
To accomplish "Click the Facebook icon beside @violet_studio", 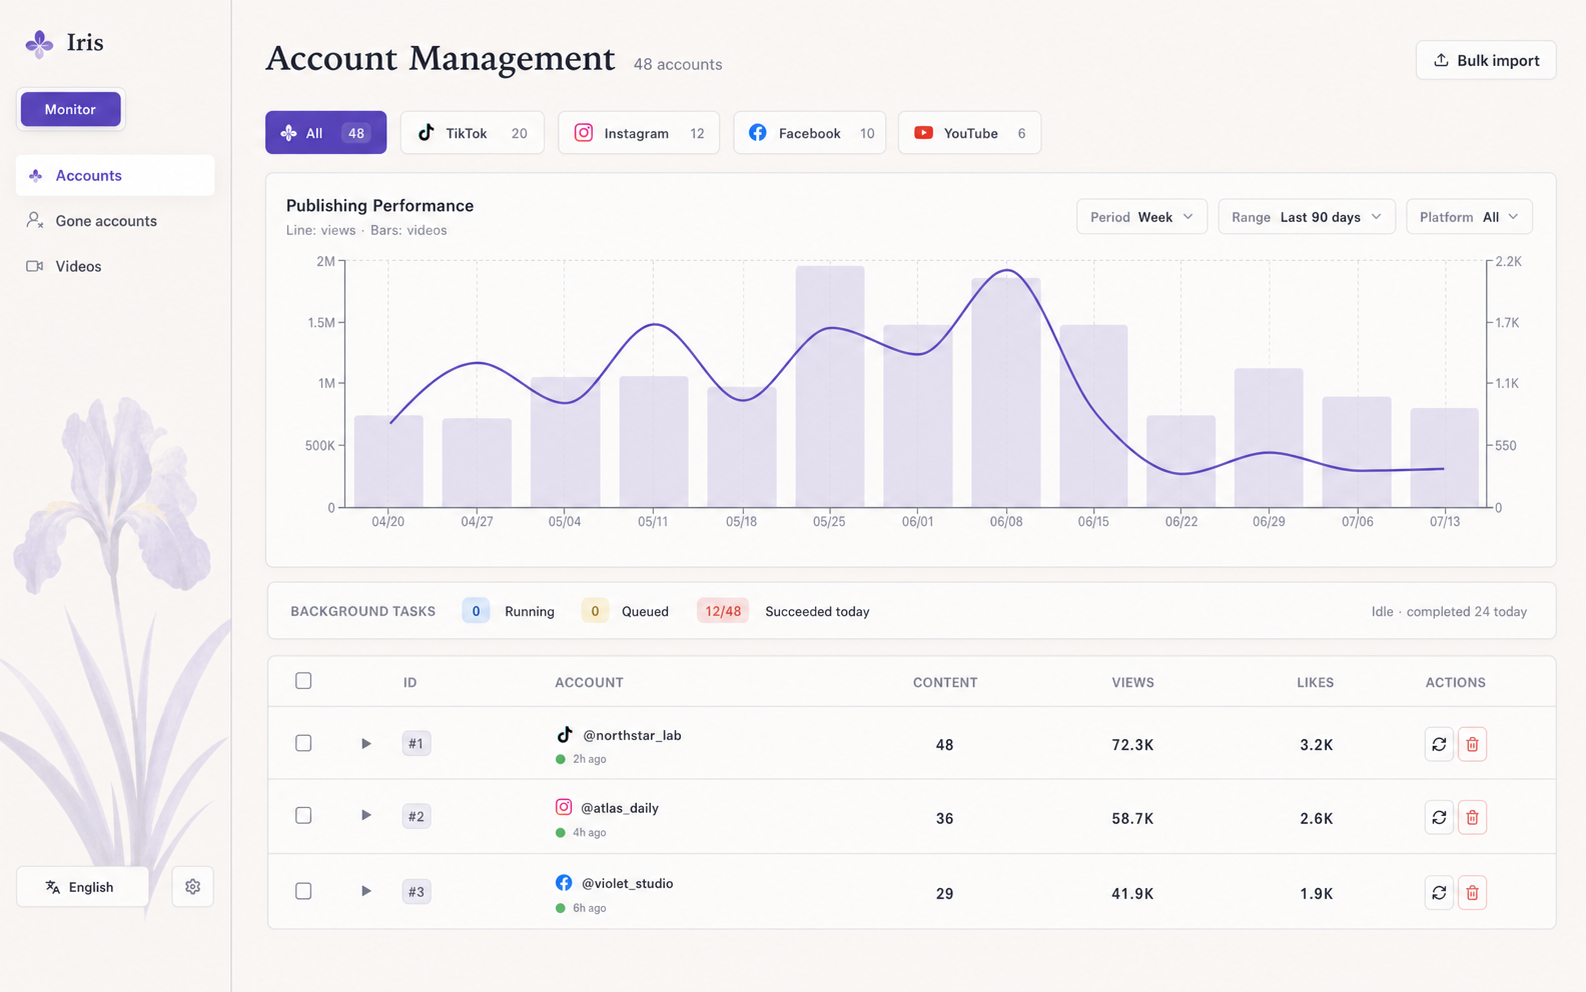I will (564, 883).
